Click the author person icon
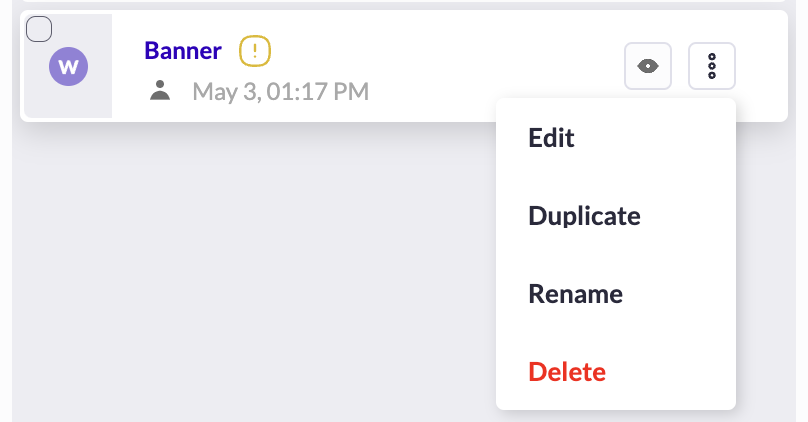The height and width of the screenshot is (422, 808). tap(160, 90)
